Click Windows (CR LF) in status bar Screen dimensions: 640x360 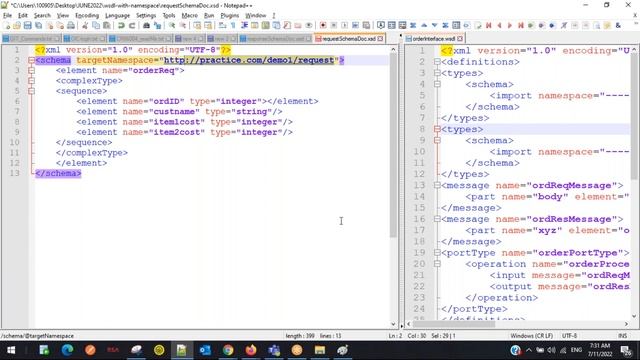[x=531, y=336]
